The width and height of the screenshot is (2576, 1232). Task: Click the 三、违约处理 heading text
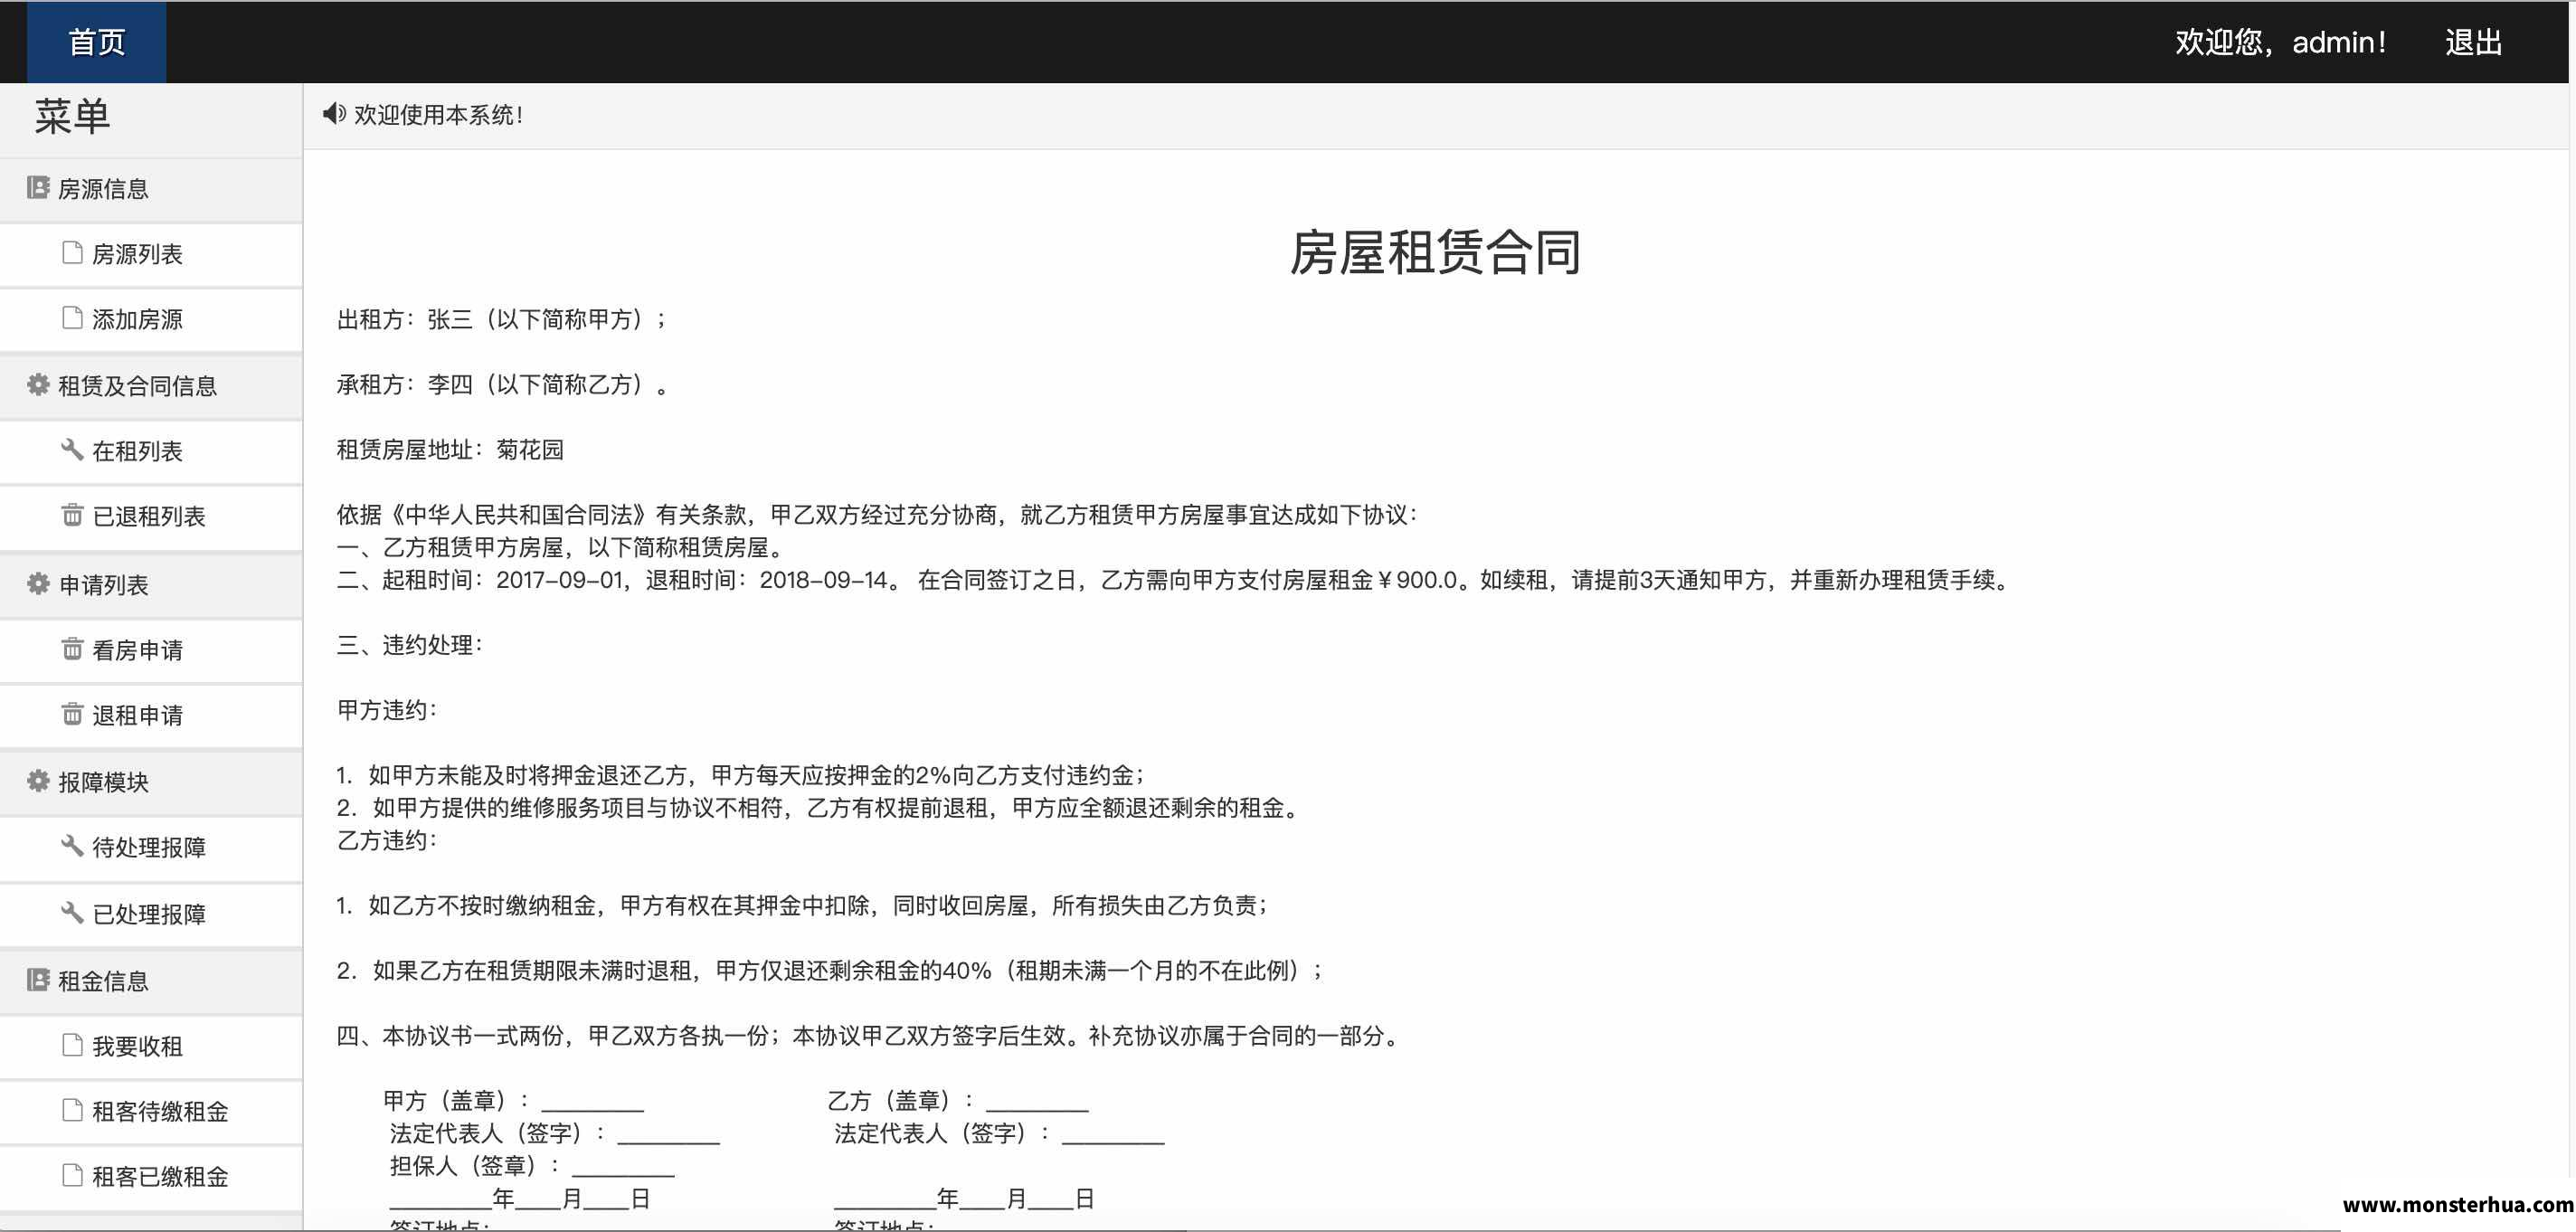(410, 645)
